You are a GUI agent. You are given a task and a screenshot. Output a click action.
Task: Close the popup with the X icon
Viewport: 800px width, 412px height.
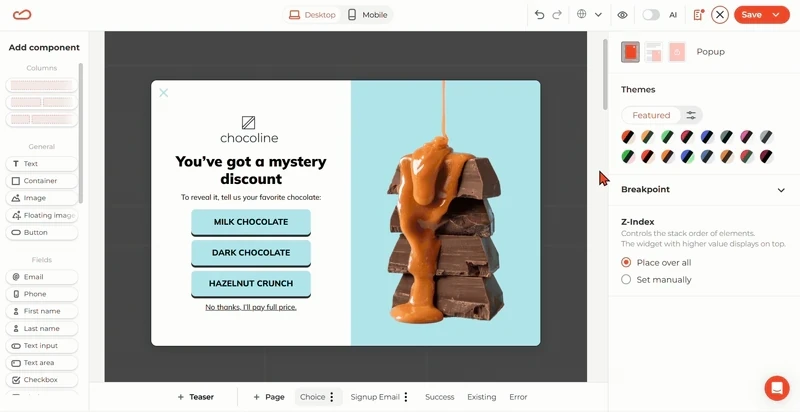click(x=163, y=93)
